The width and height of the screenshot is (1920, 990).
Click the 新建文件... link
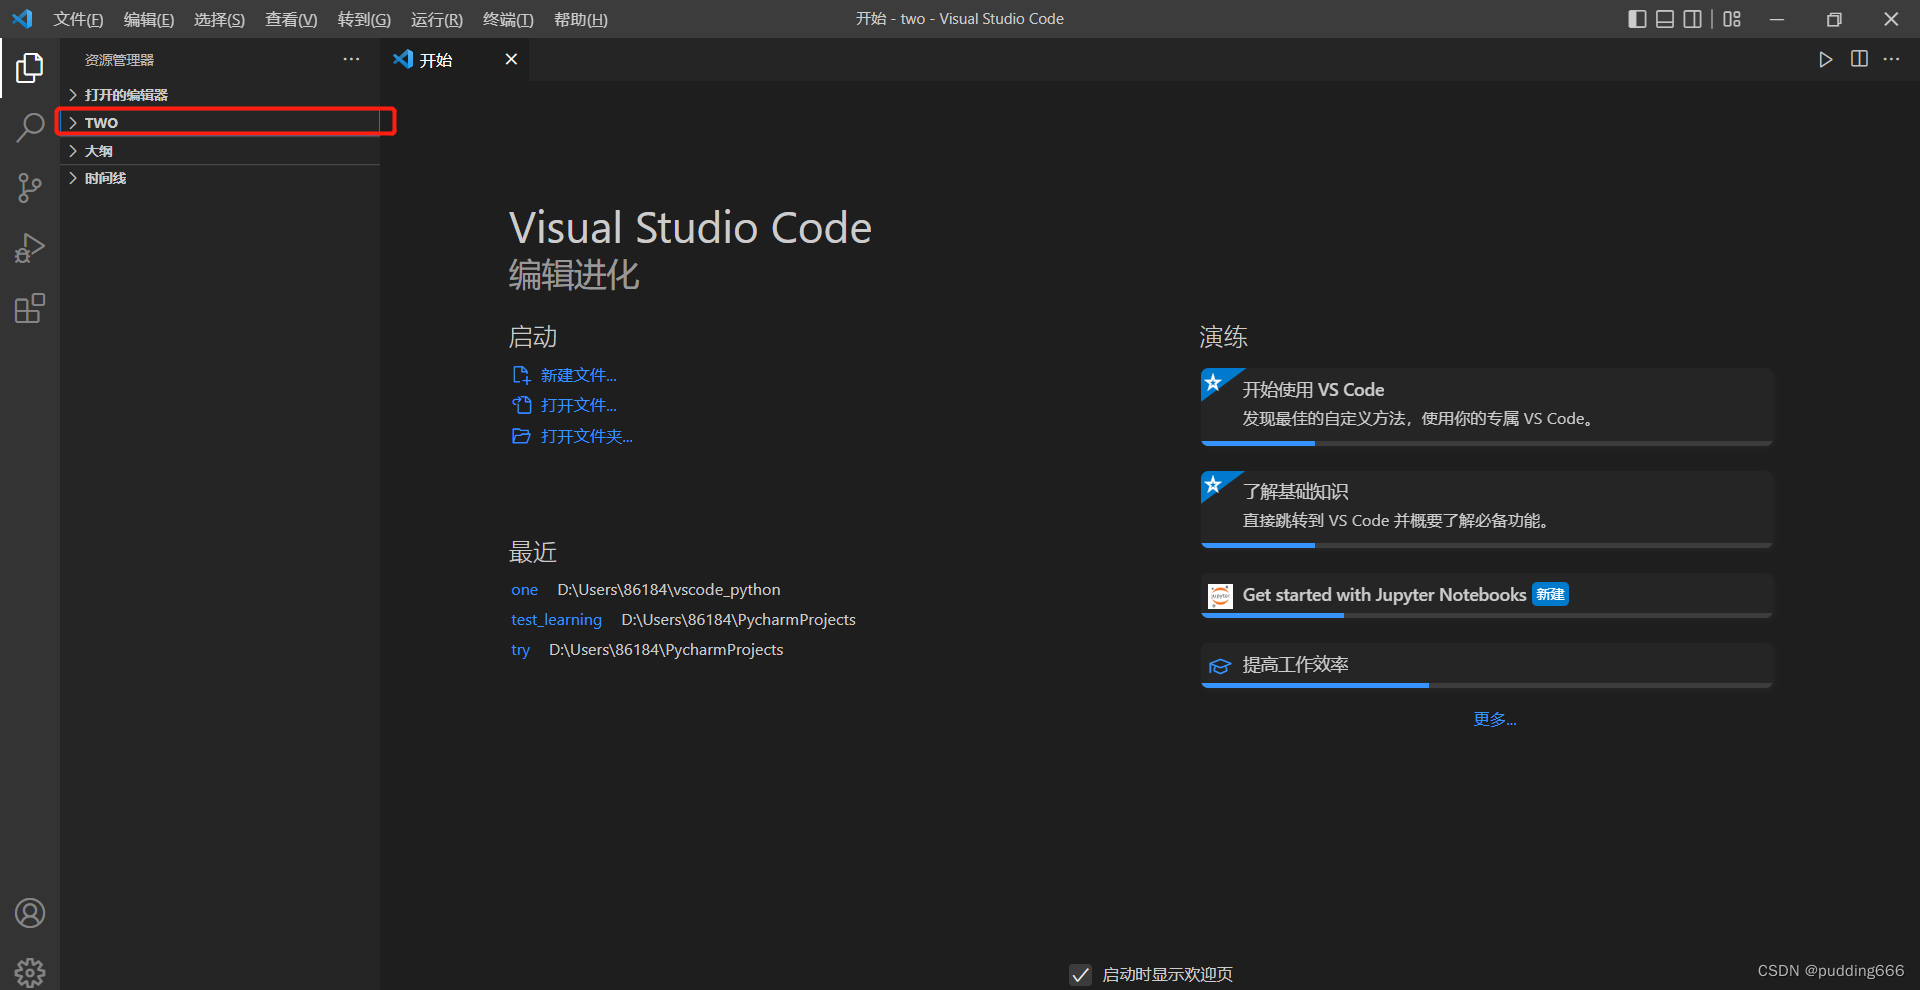[x=579, y=375]
